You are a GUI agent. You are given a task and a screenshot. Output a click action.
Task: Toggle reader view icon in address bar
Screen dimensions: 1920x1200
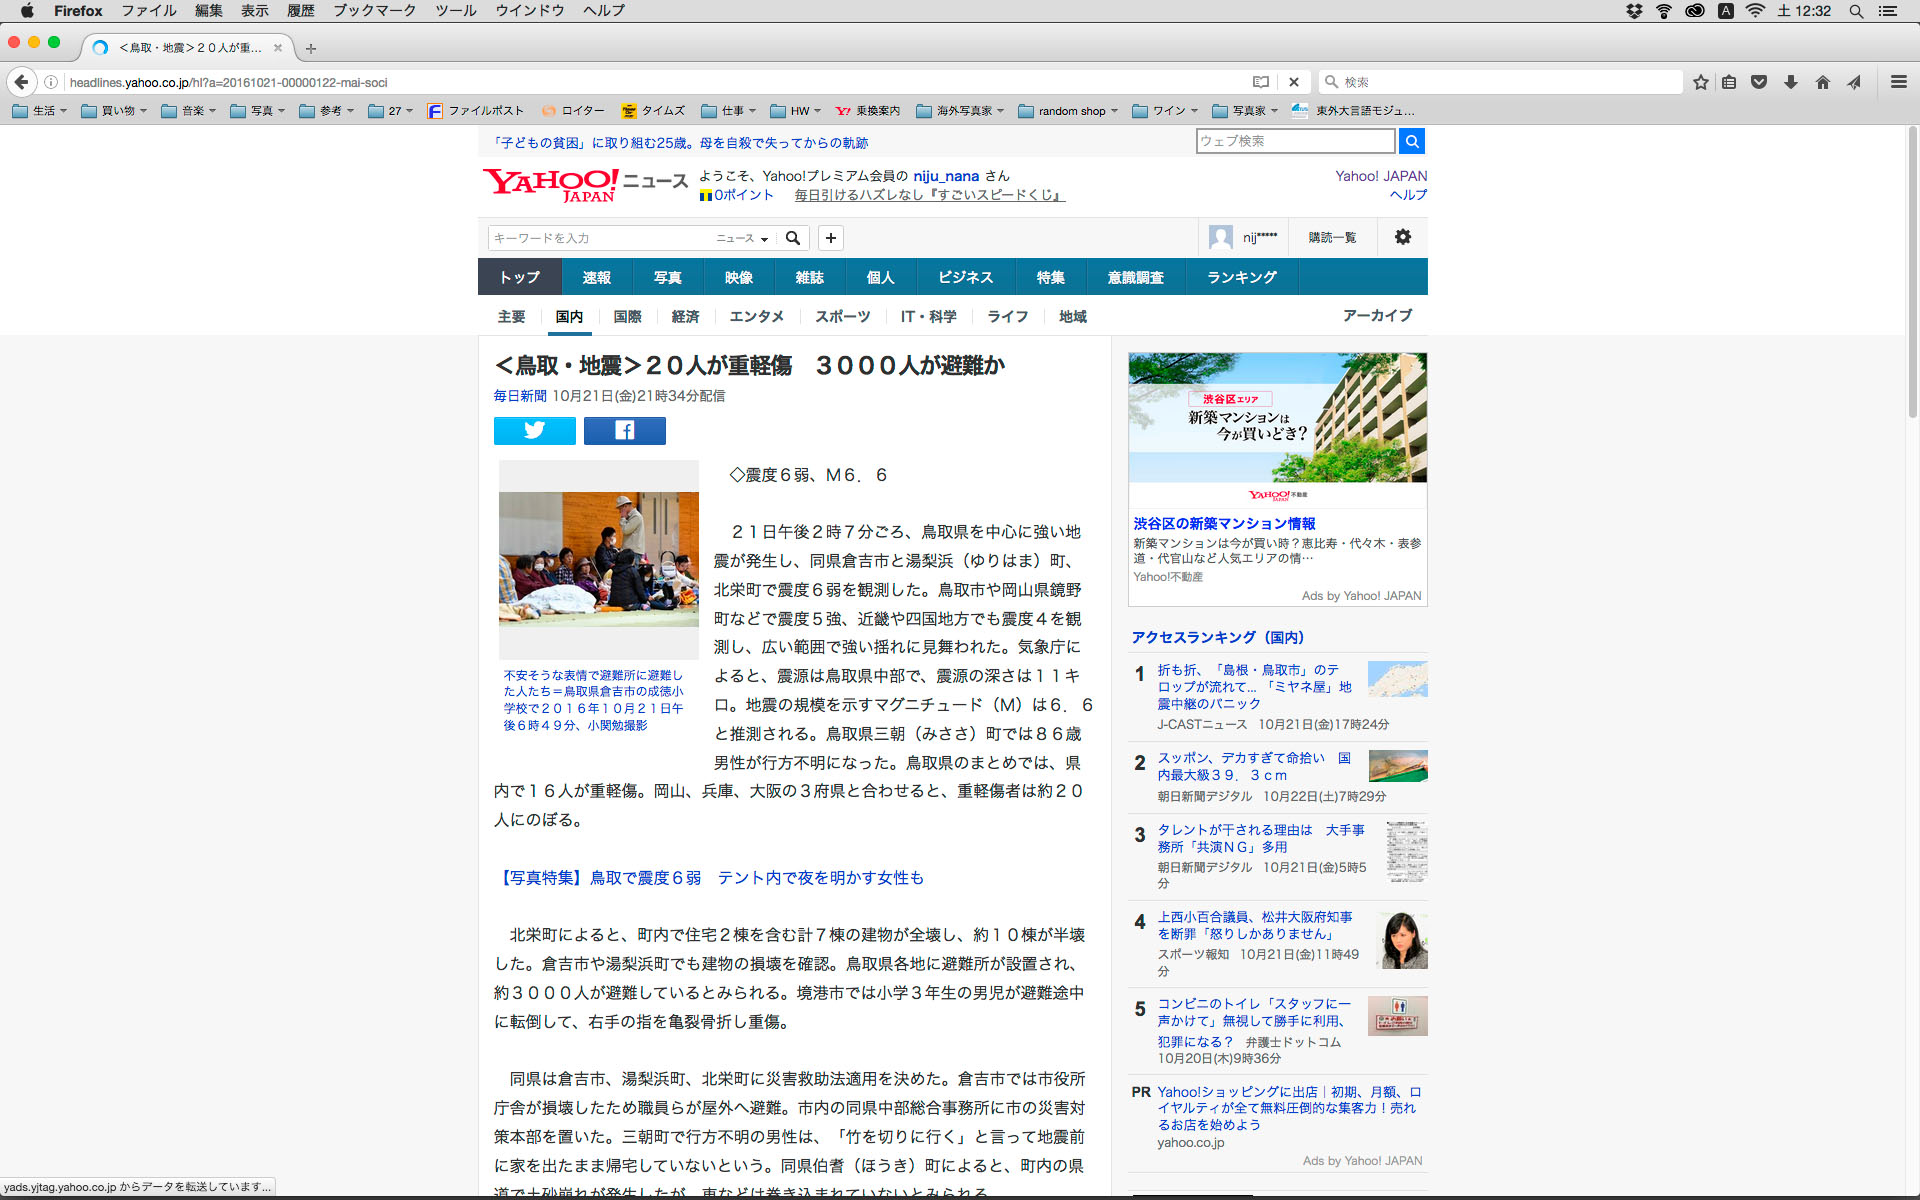point(1260,82)
